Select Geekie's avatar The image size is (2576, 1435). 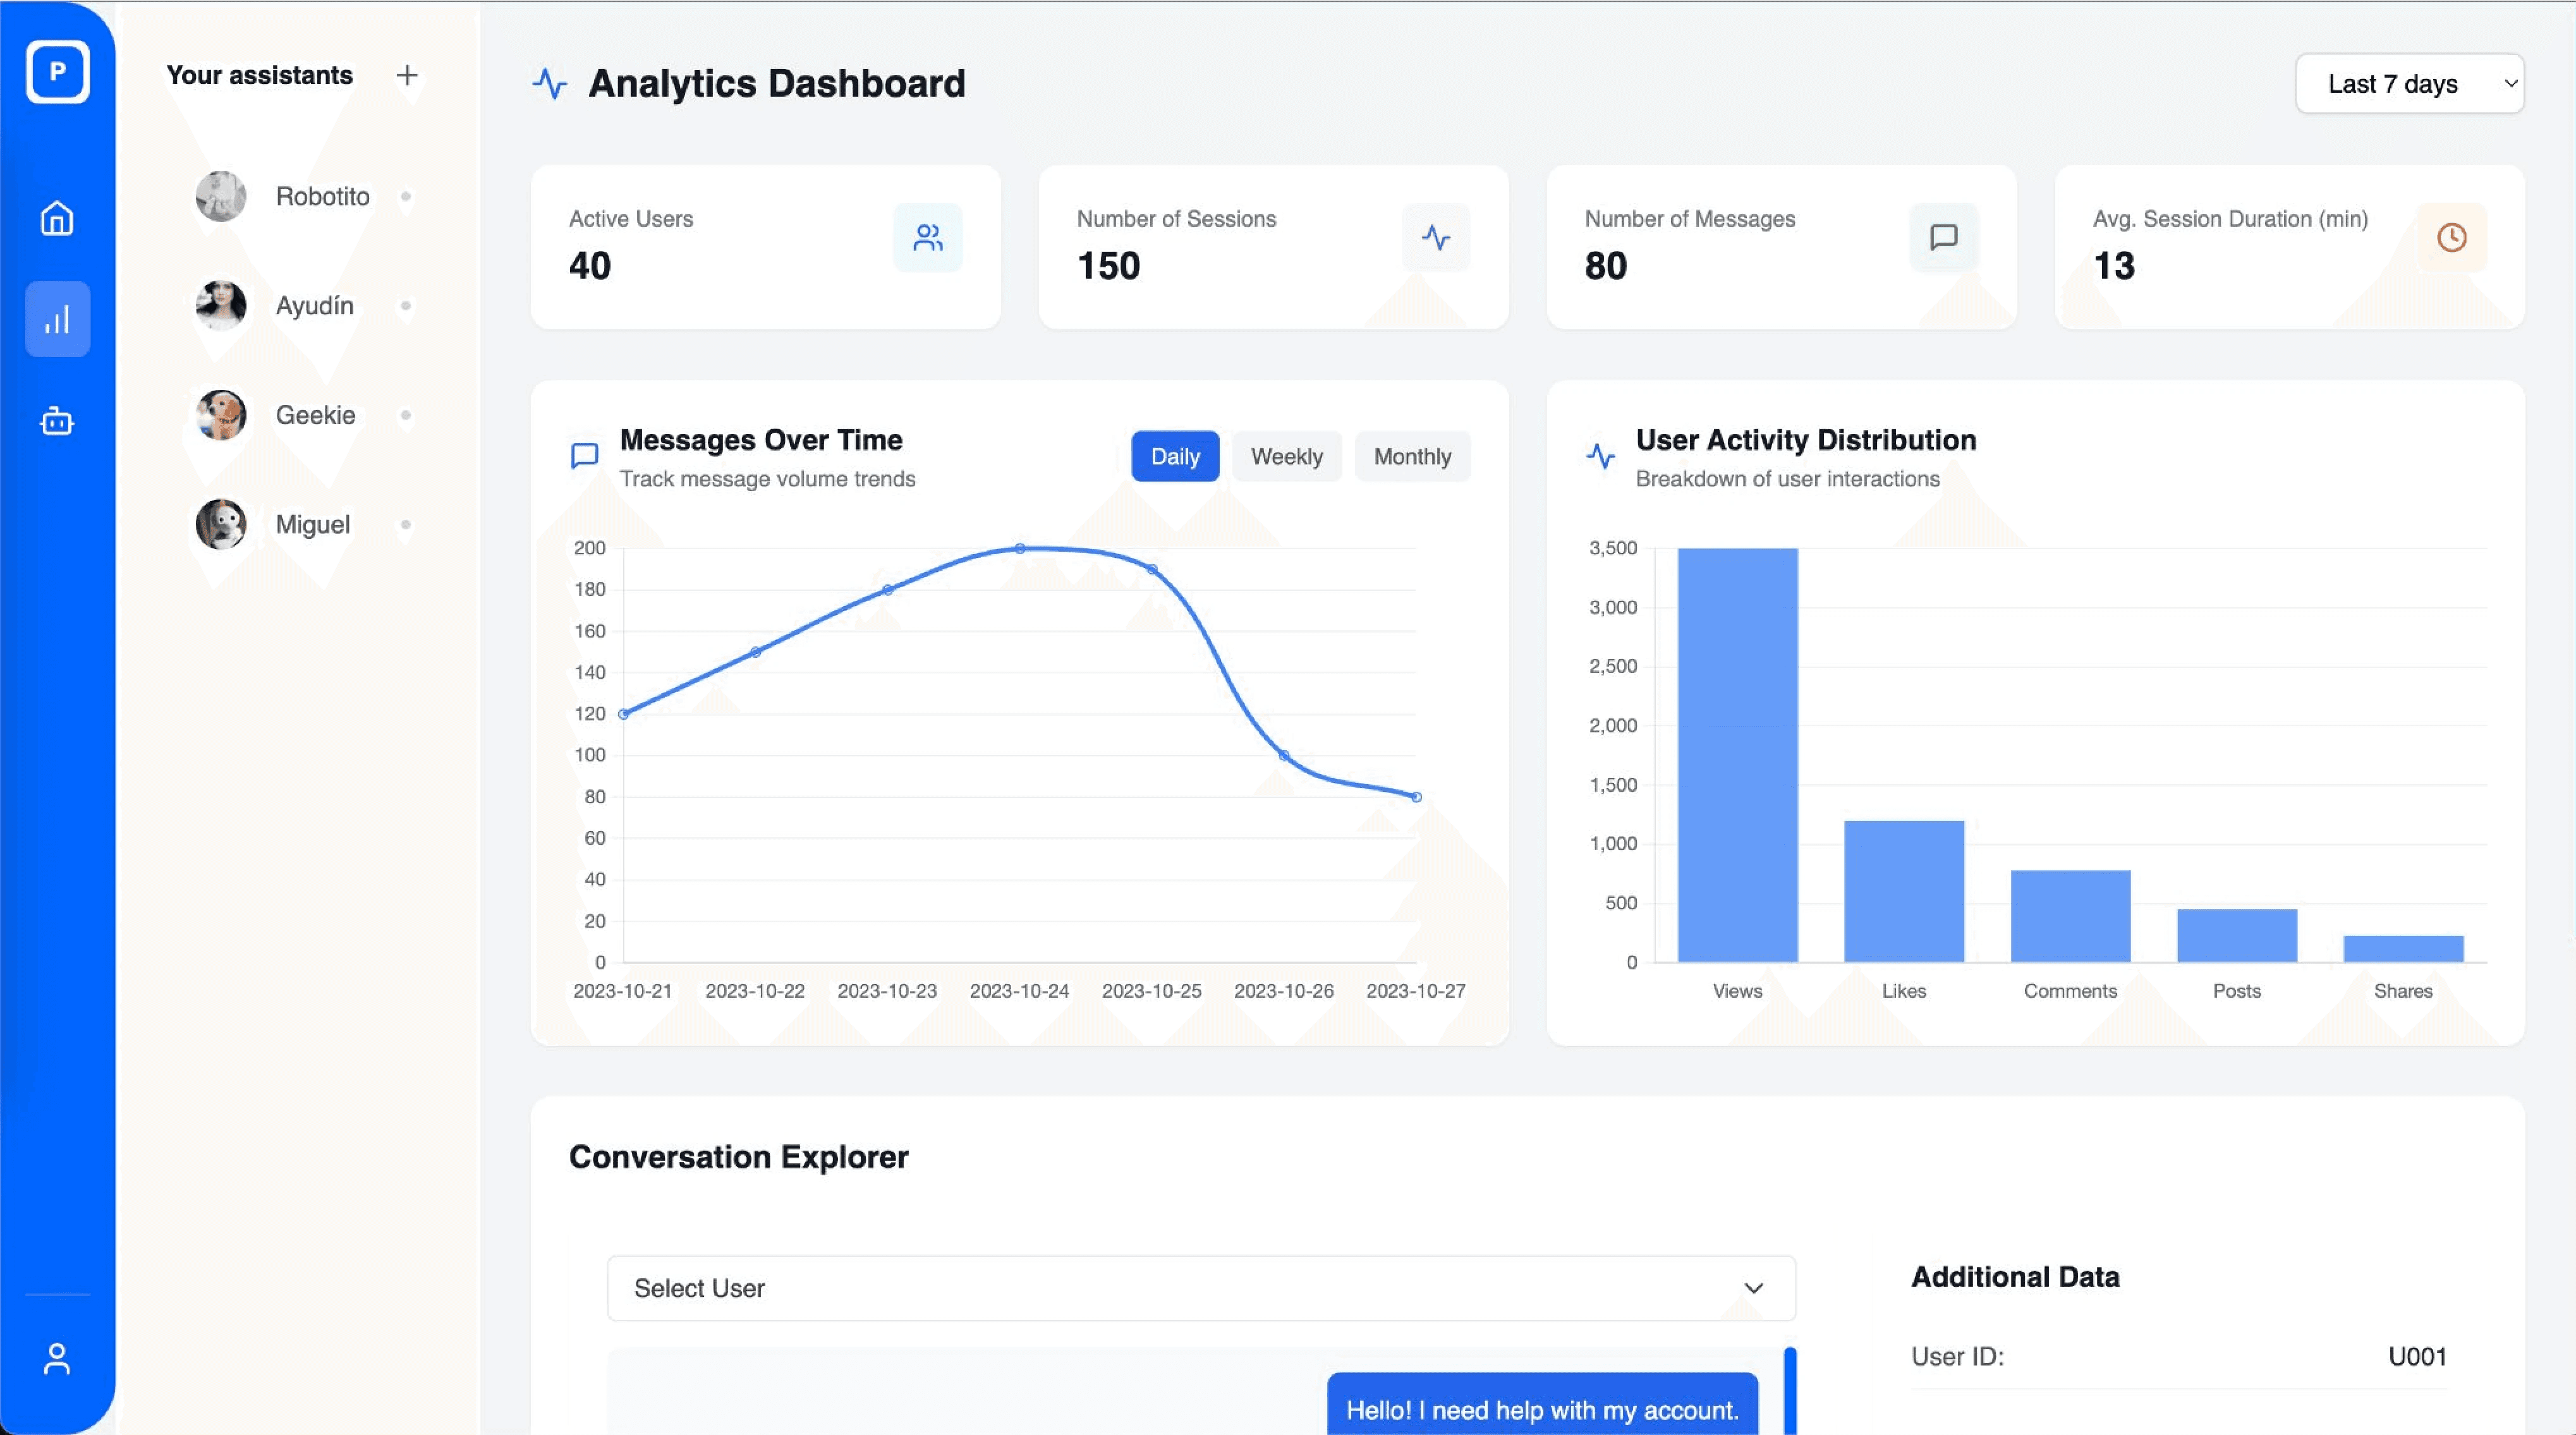coord(221,415)
